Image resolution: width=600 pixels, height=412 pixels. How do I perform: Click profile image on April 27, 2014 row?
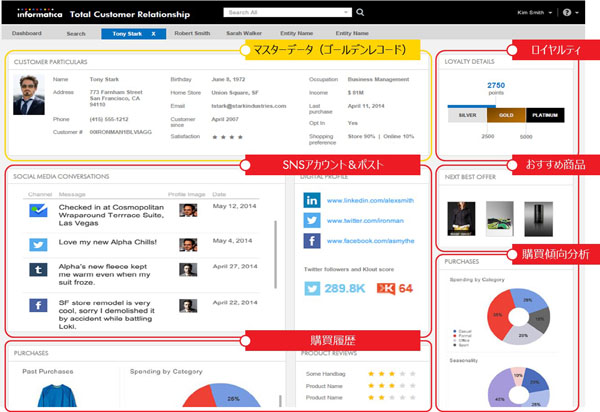pos(188,270)
